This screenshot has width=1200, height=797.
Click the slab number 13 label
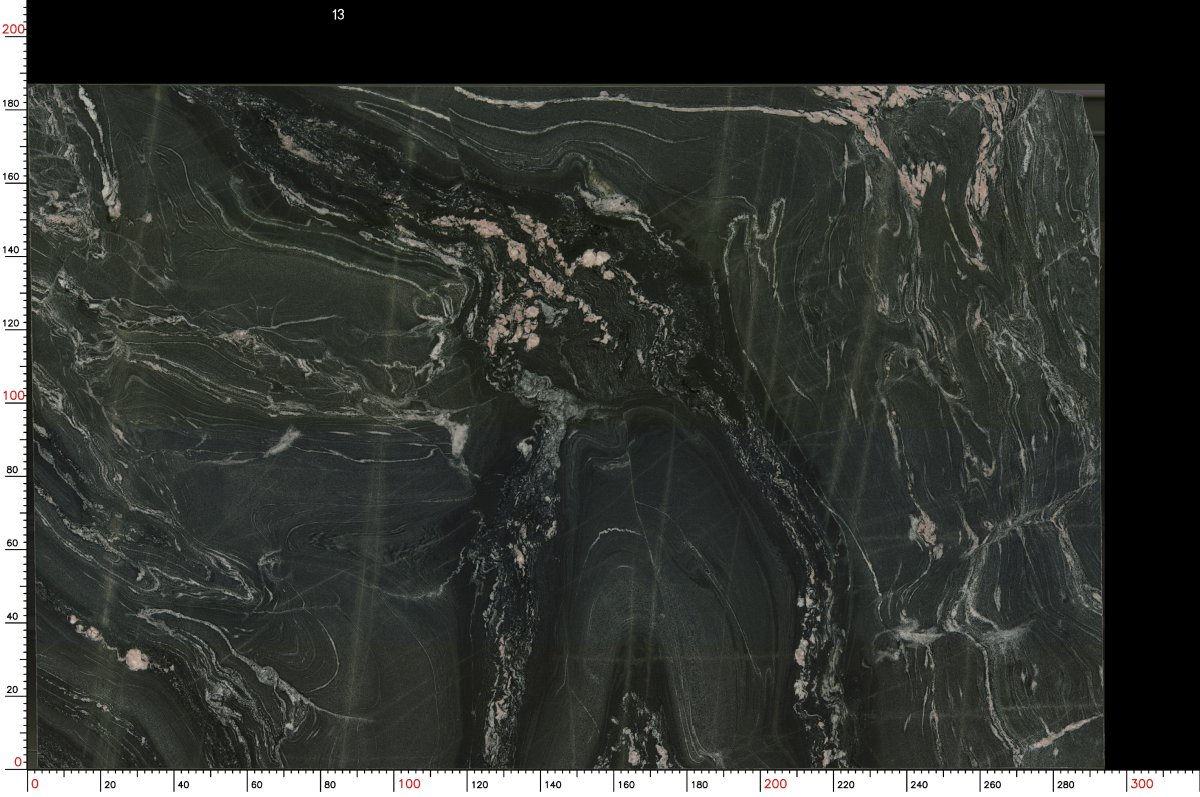[x=338, y=15]
